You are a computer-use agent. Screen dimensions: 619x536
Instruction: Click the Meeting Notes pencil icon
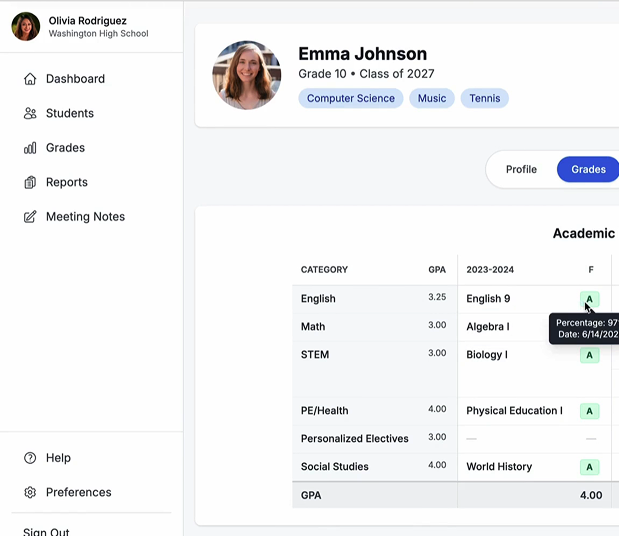[x=30, y=217]
